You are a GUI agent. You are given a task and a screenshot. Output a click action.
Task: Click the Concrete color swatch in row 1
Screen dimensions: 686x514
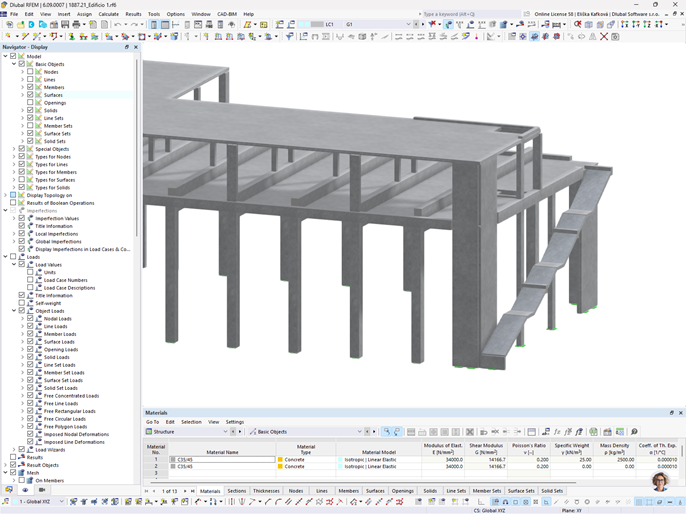click(x=281, y=460)
